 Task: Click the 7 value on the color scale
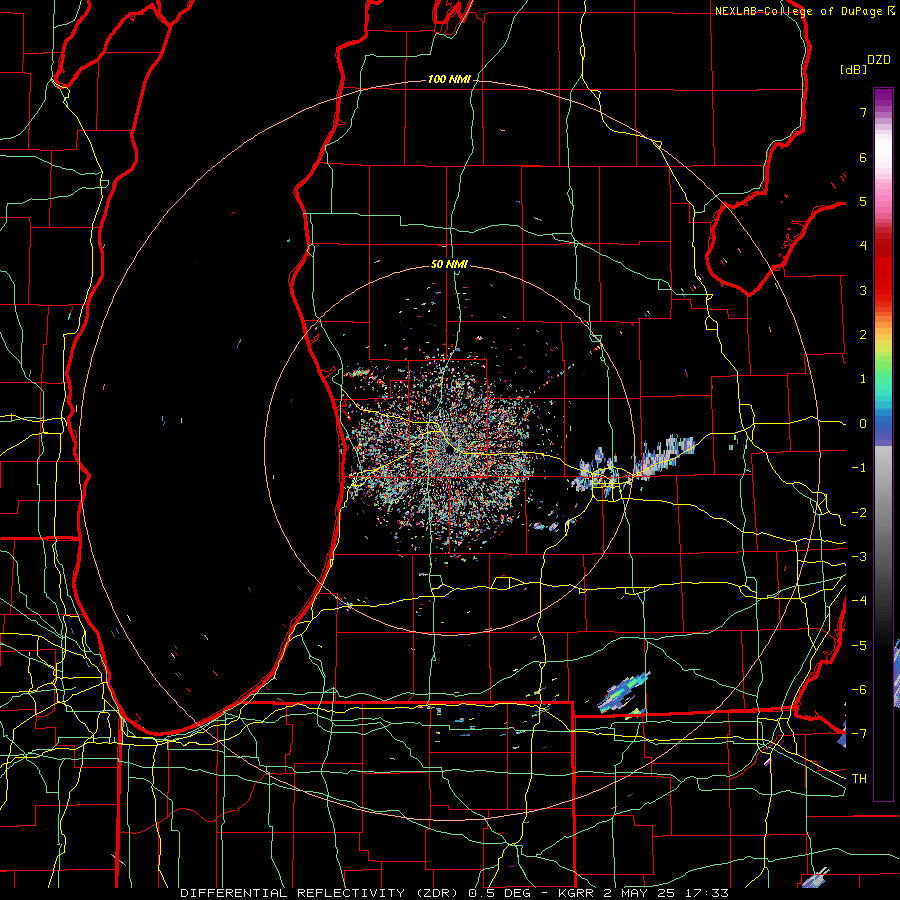click(863, 112)
